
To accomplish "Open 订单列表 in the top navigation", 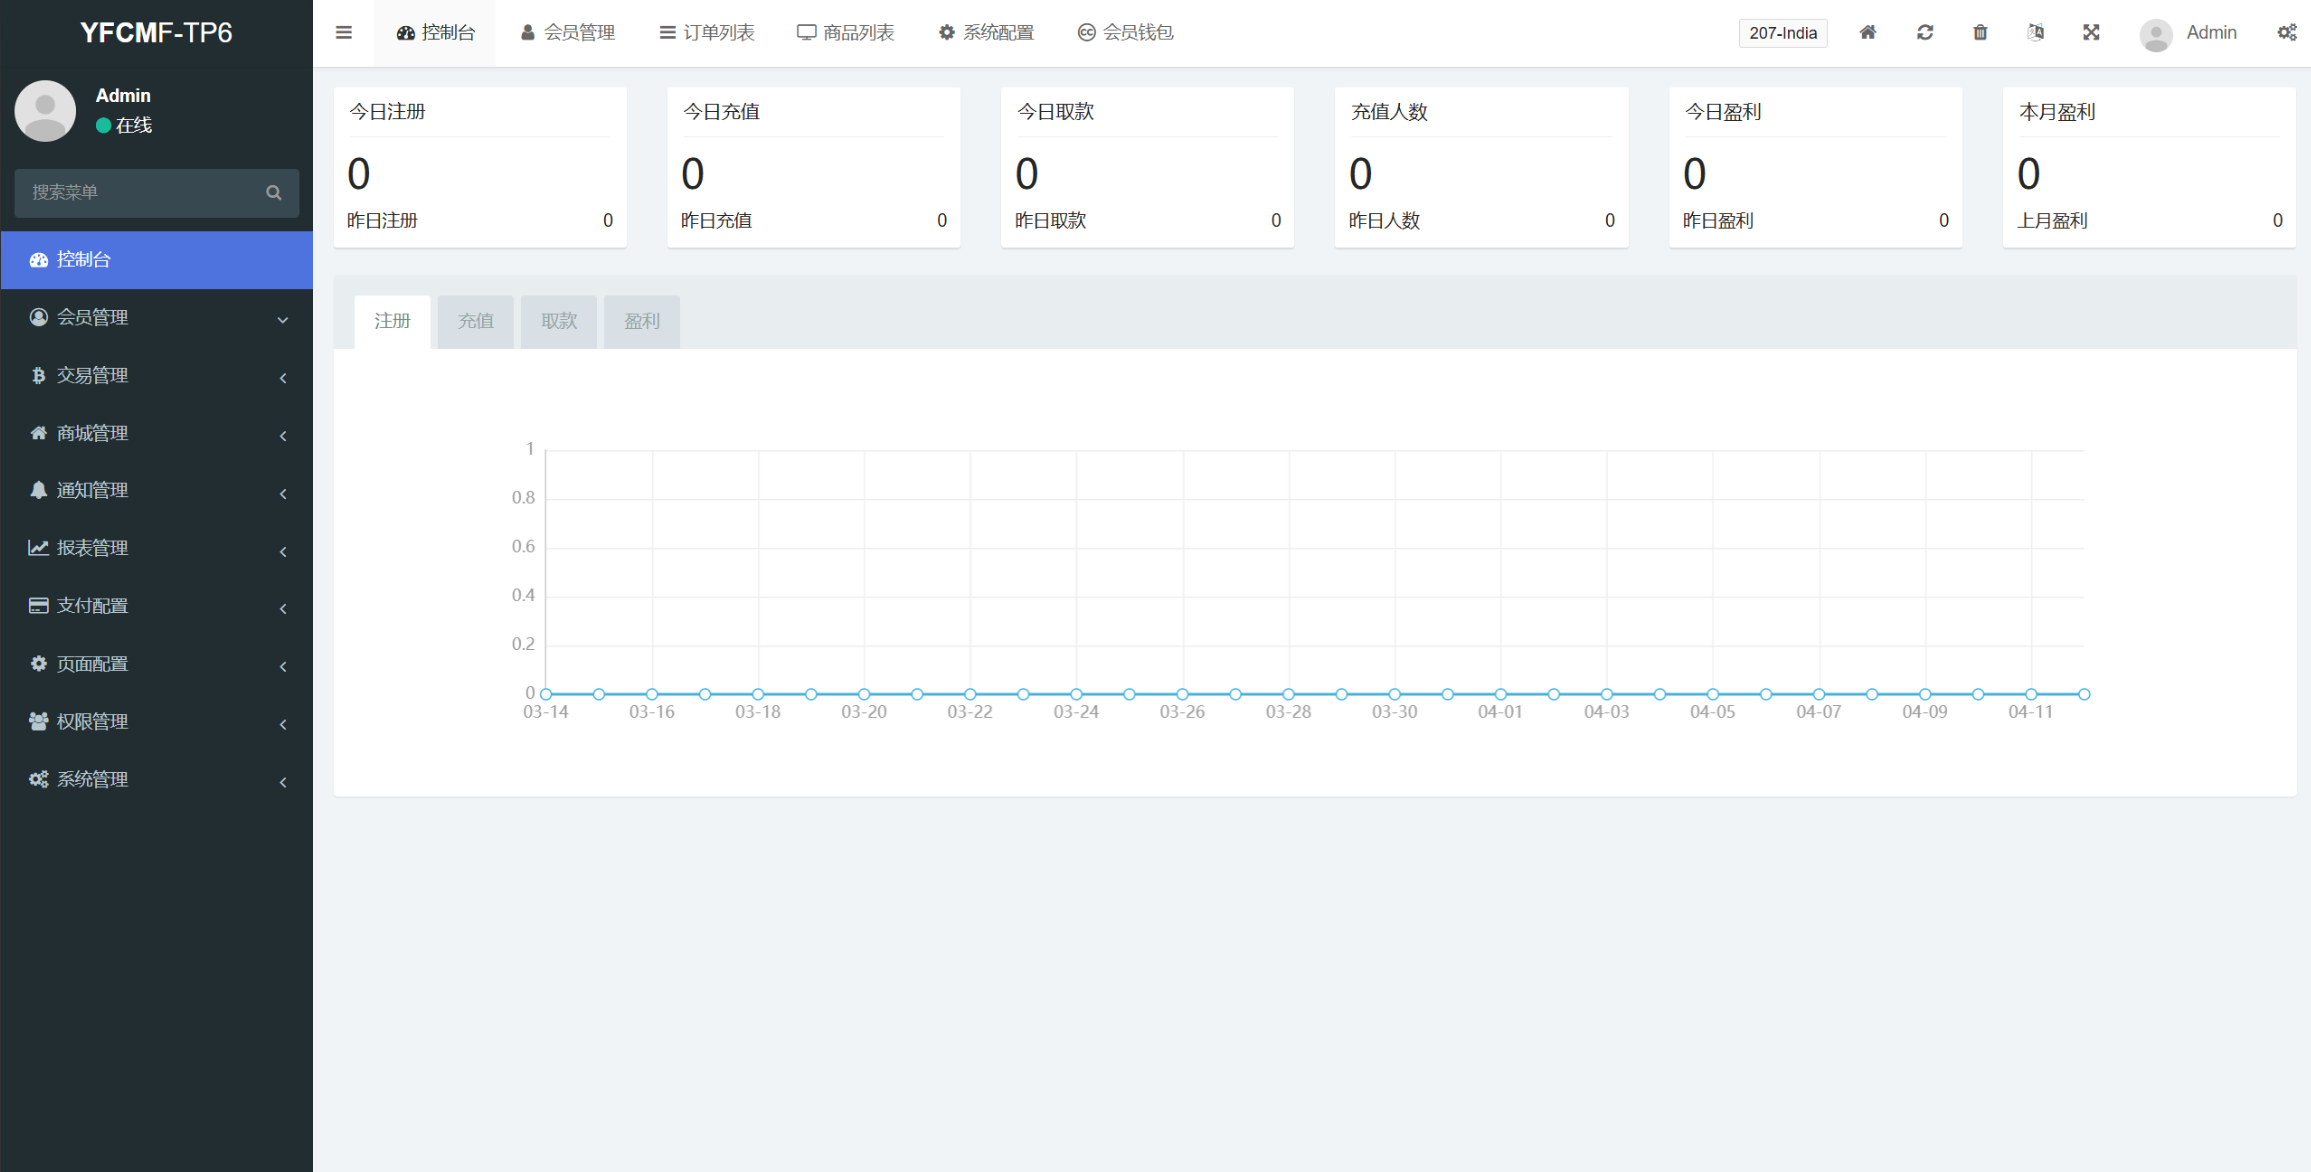I will click(x=707, y=33).
